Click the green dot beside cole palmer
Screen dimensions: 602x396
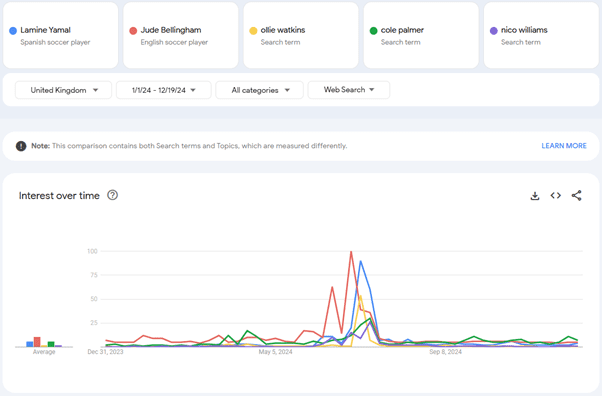click(x=373, y=31)
